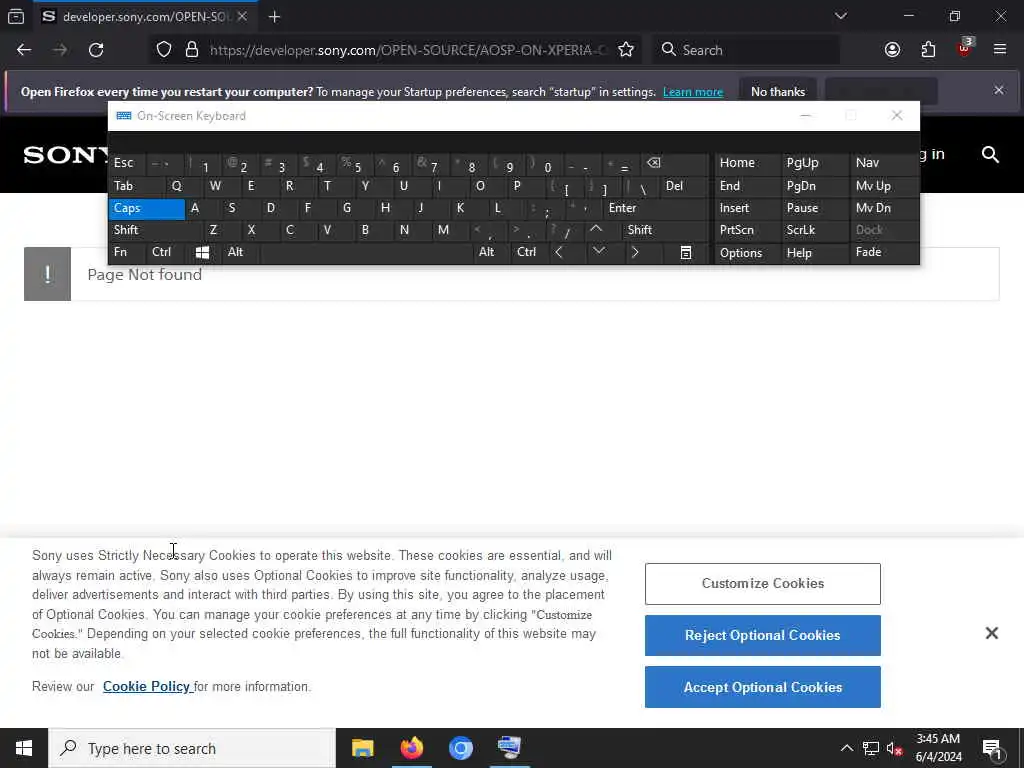Viewport: 1024px width, 768px height.
Task: Click the down arrow key
Action: [599, 251]
